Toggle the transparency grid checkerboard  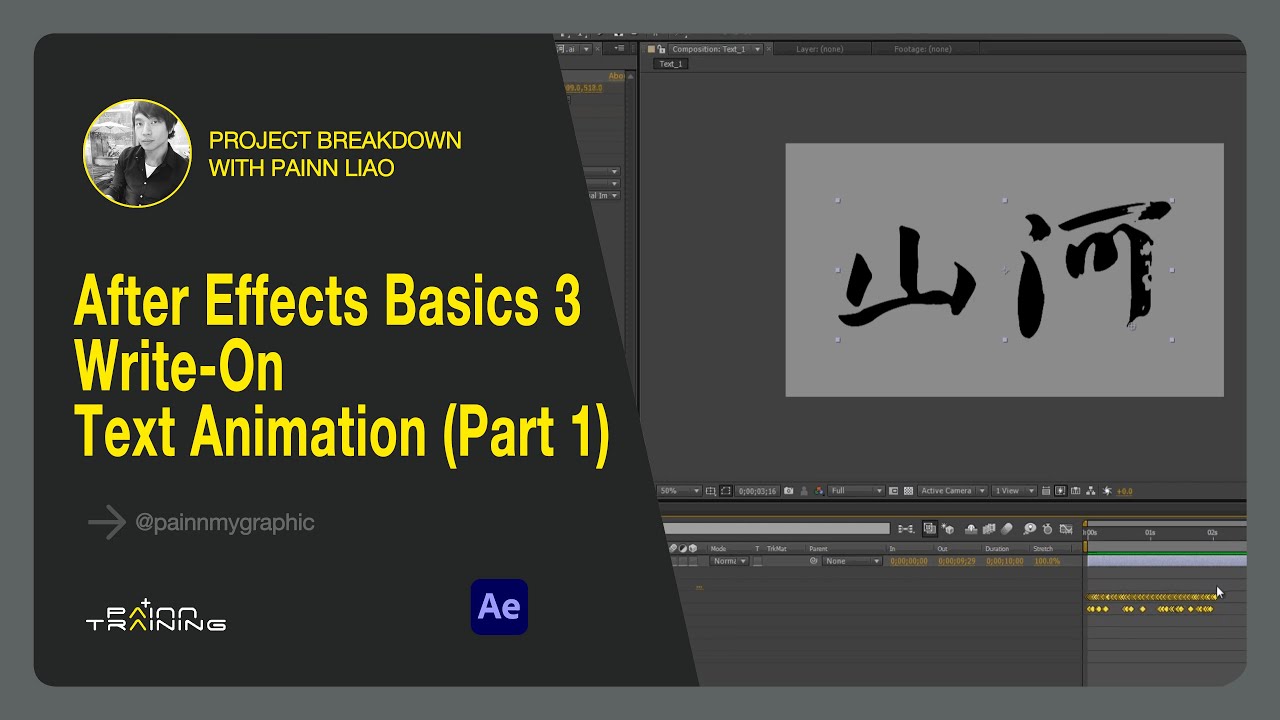[908, 491]
